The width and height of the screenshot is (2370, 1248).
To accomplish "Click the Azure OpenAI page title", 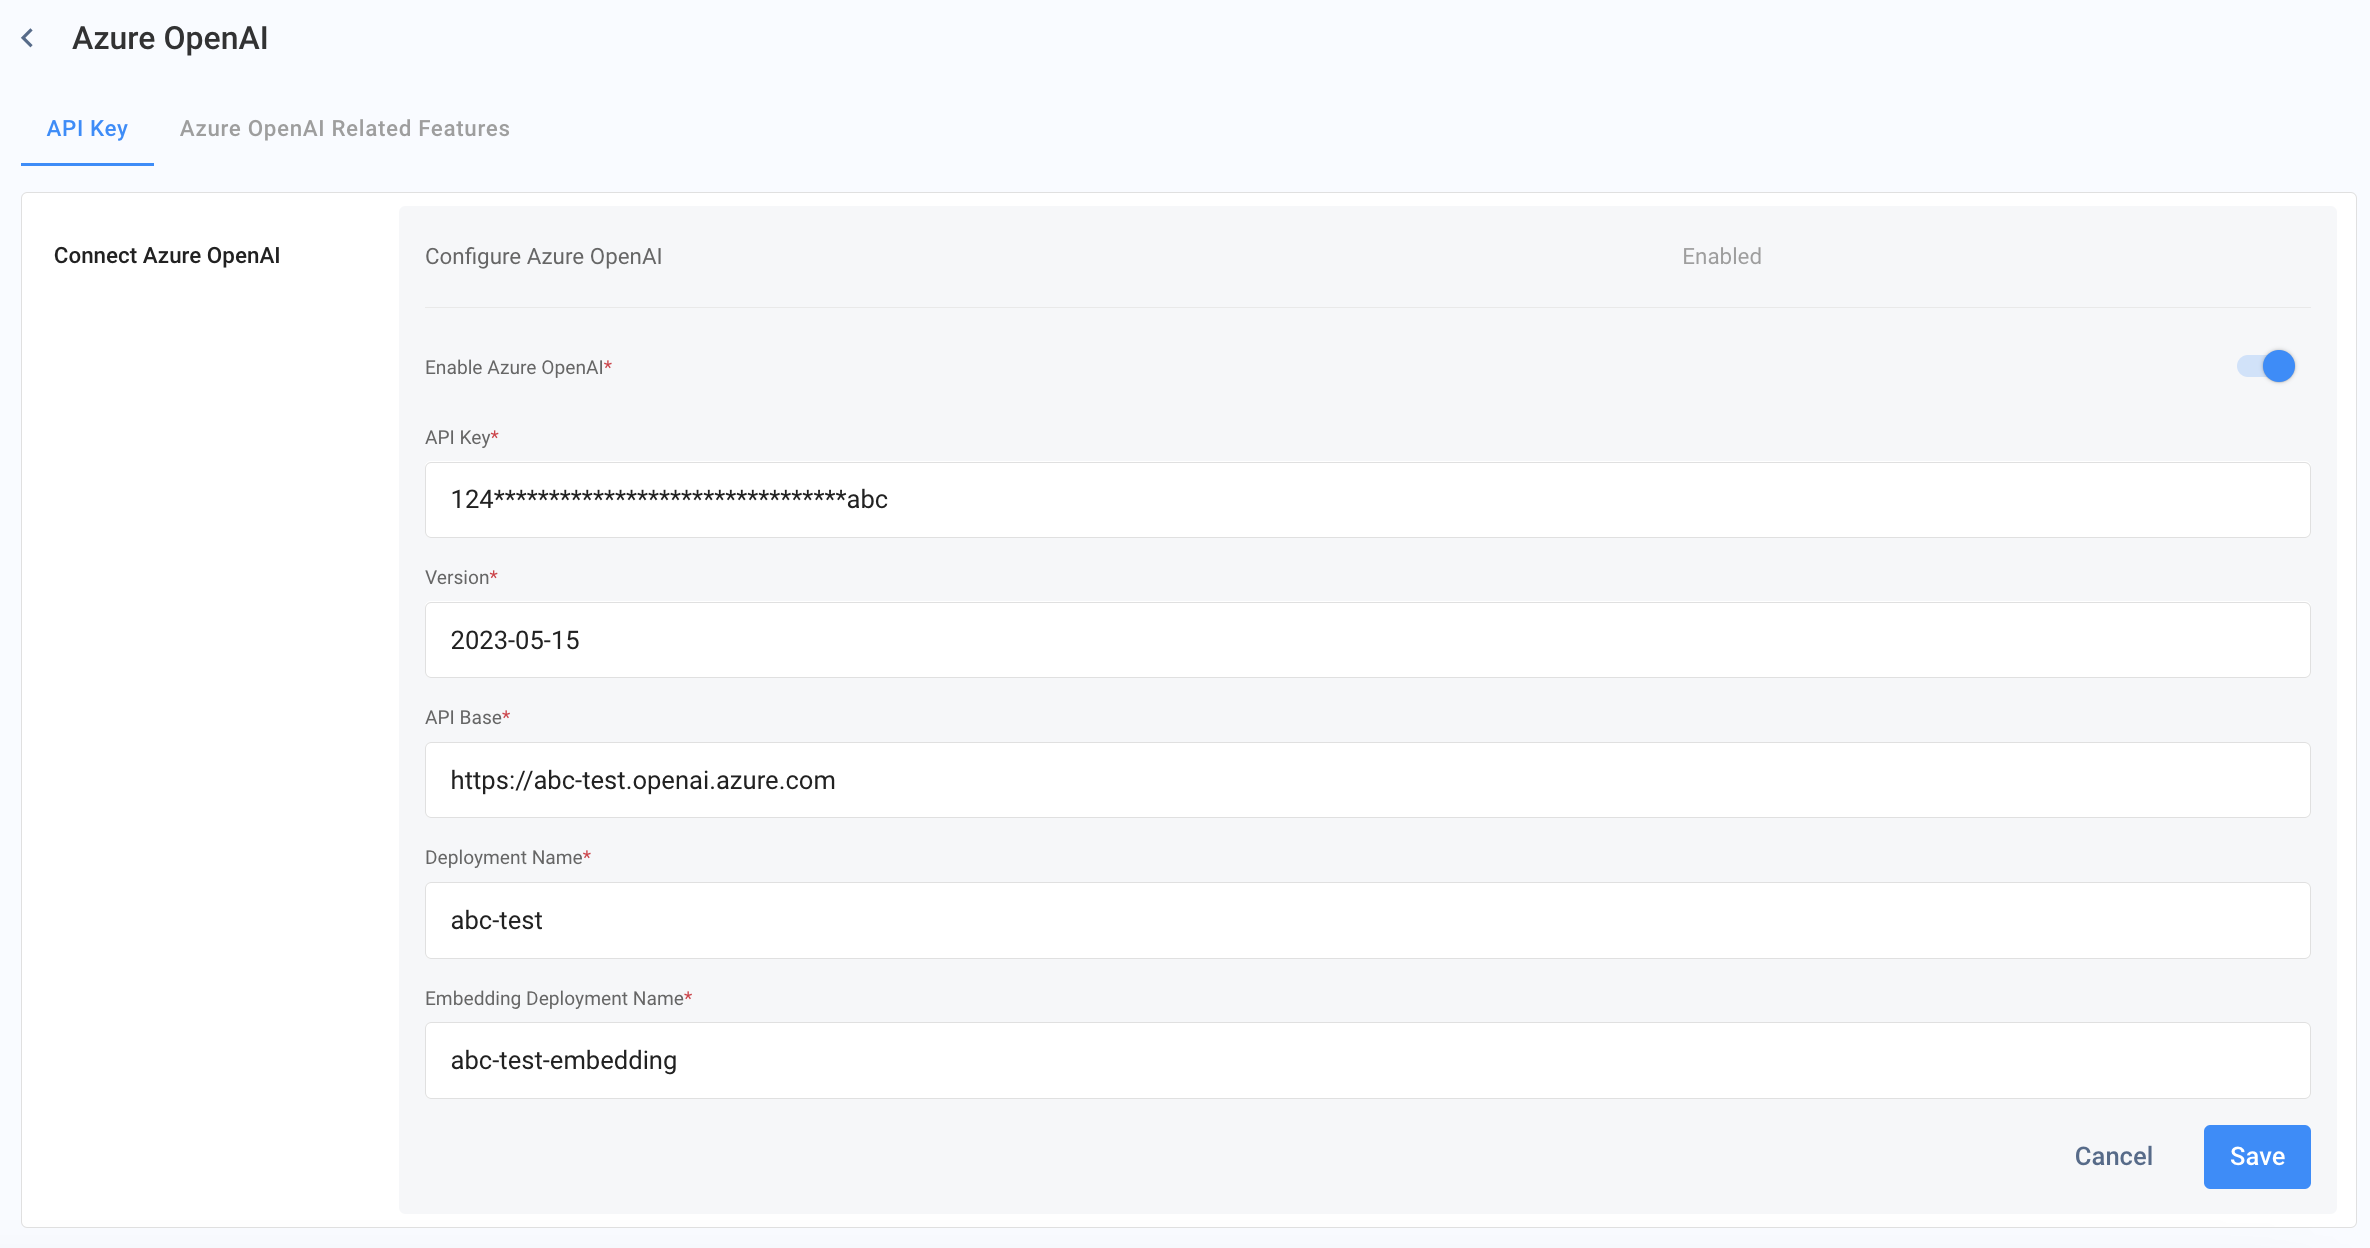I will pos(170,39).
